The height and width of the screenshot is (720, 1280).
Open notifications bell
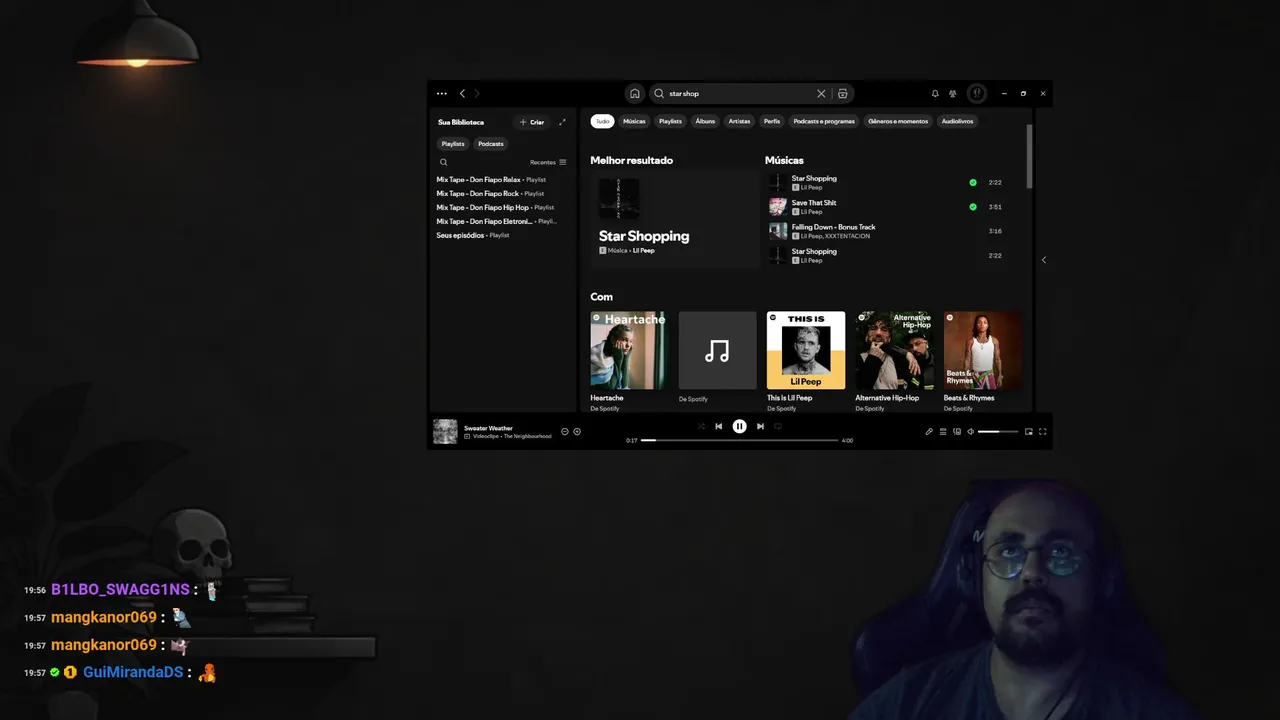tap(935, 93)
